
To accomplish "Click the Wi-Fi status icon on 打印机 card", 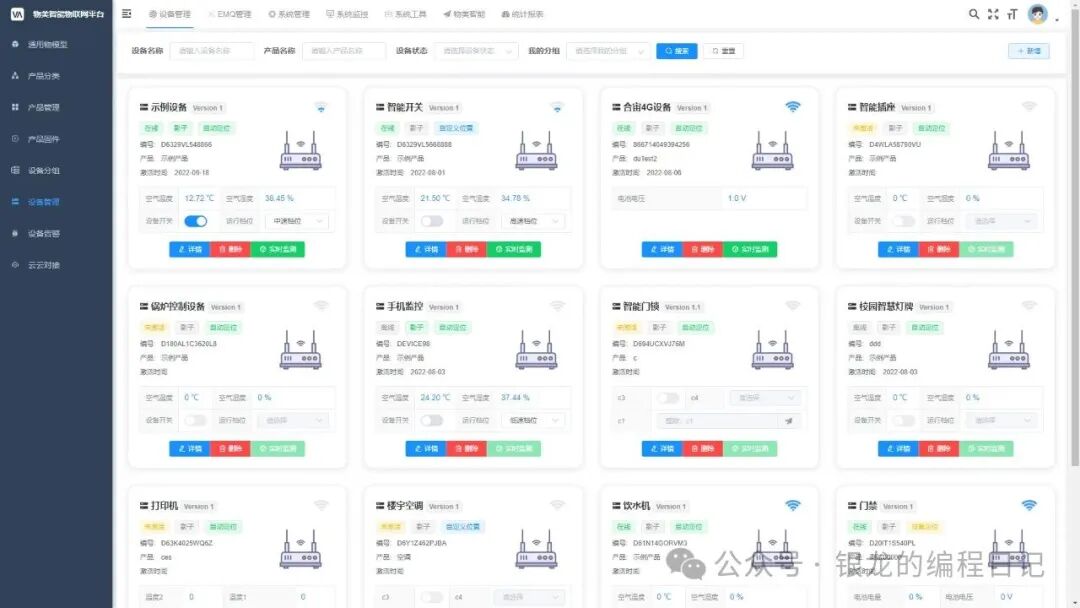I will point(321,505).
